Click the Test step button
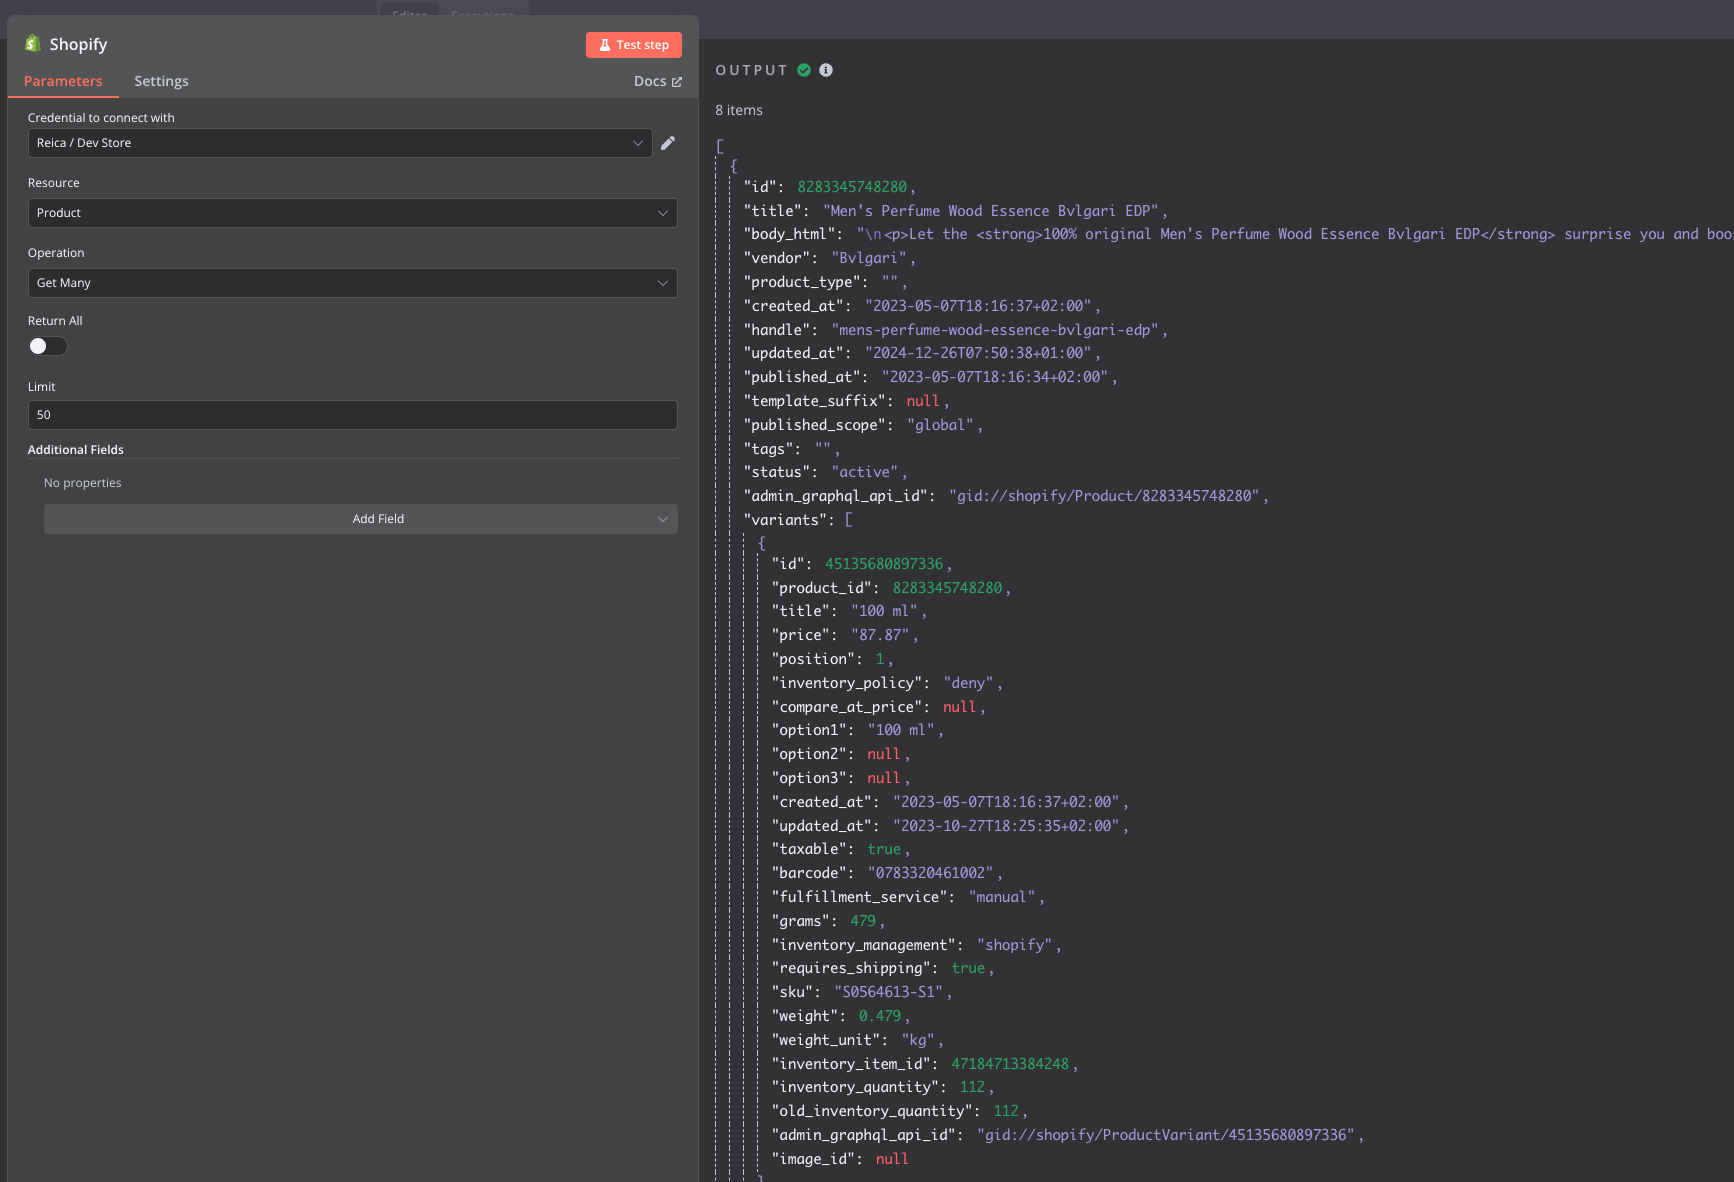Viewport: 1734px width, 1182px height. pyautogui.click(x=634, y=45)
